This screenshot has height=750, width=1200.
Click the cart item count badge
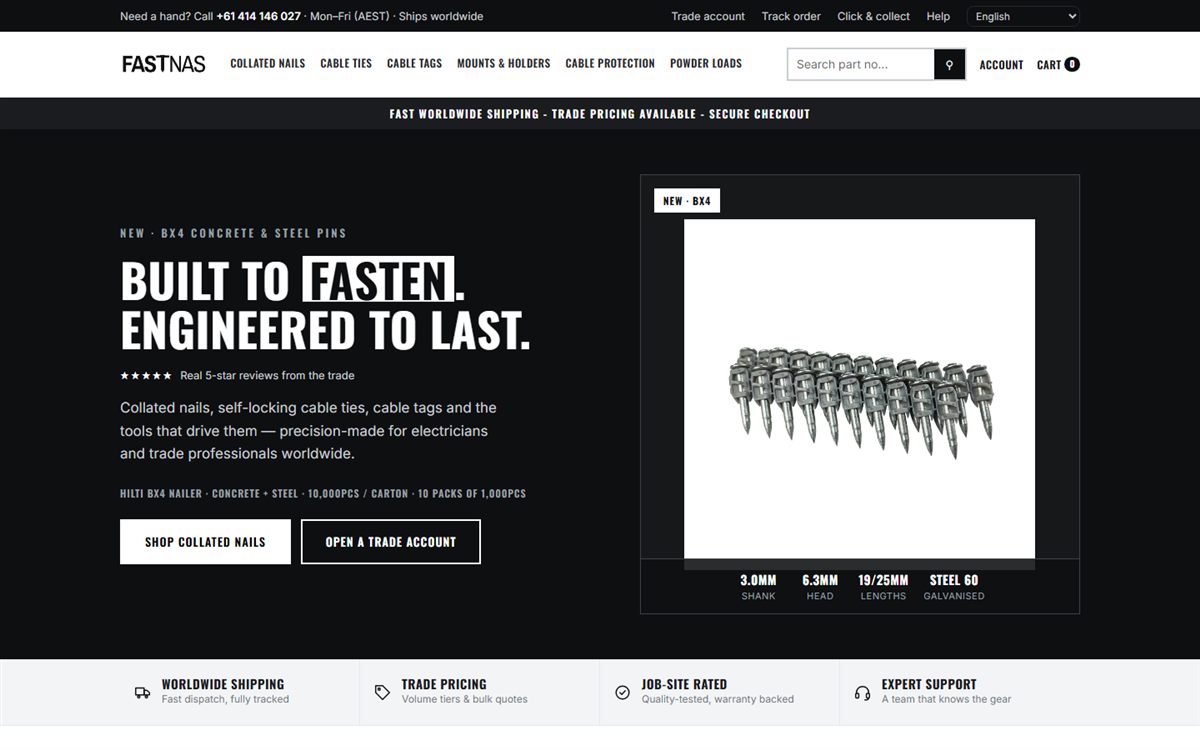[1072, 64]
